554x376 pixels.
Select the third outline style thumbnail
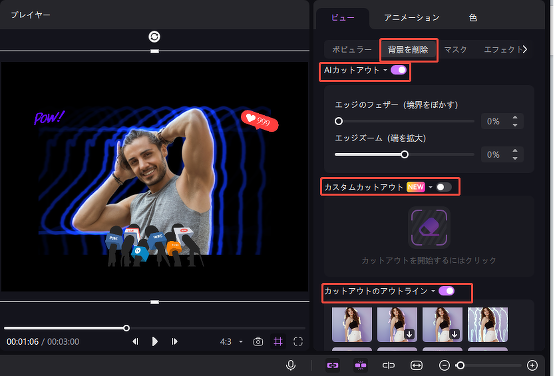pos(442,324)
